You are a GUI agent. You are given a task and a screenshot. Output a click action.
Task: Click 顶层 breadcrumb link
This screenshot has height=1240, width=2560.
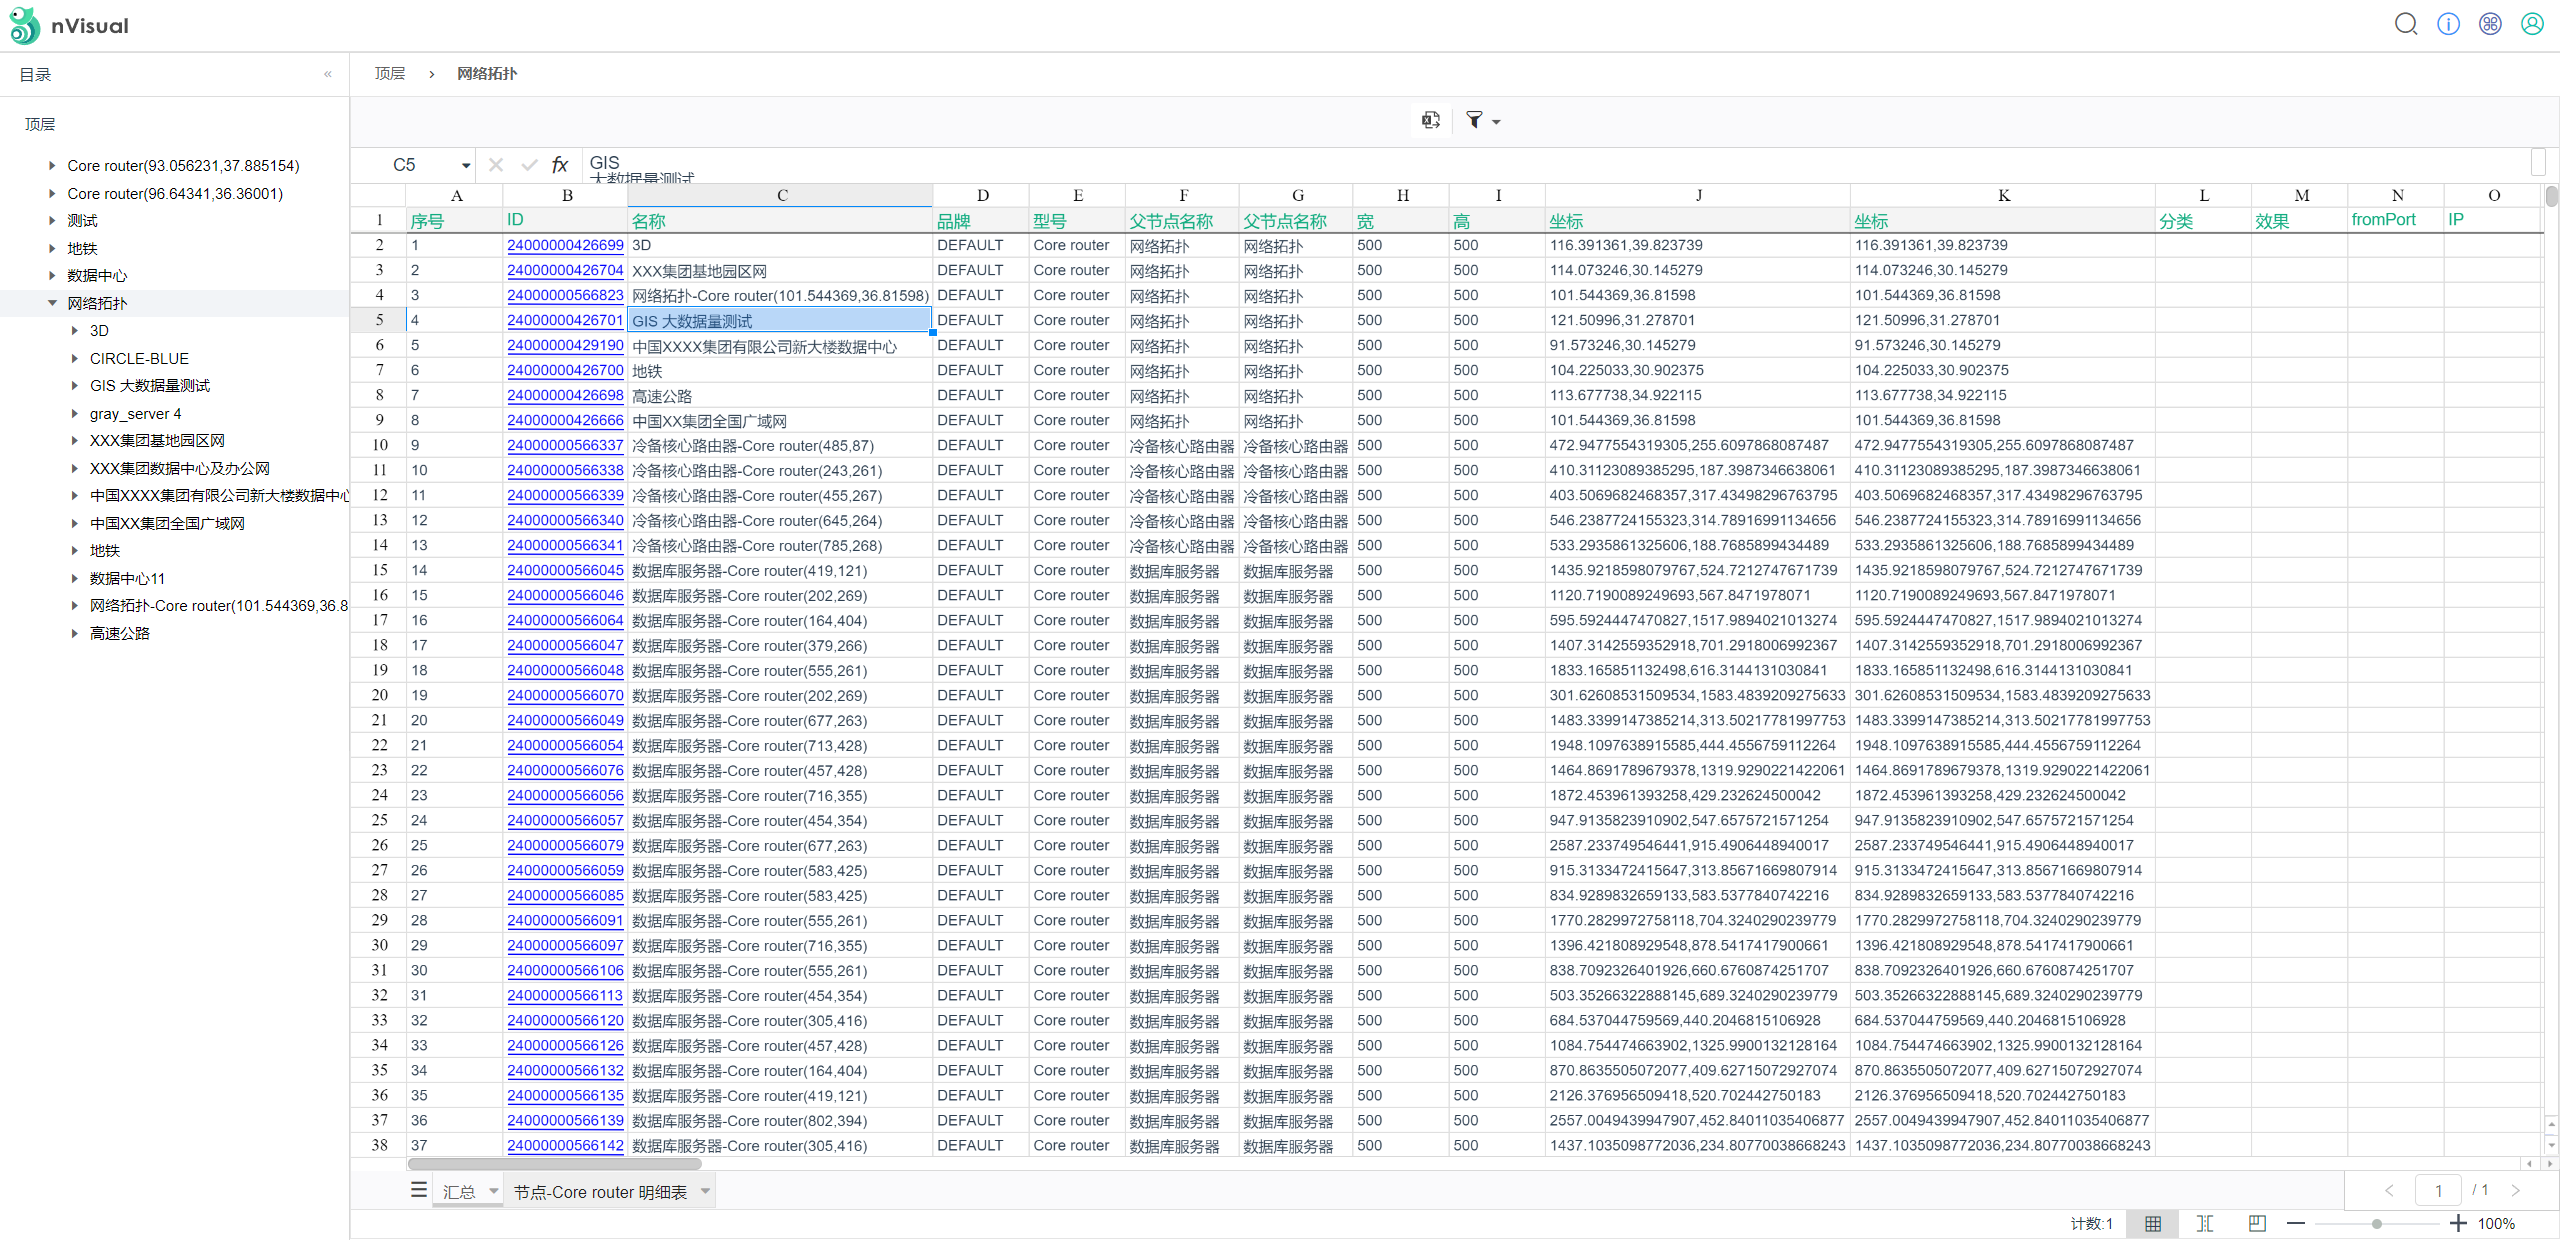point(390,73)
